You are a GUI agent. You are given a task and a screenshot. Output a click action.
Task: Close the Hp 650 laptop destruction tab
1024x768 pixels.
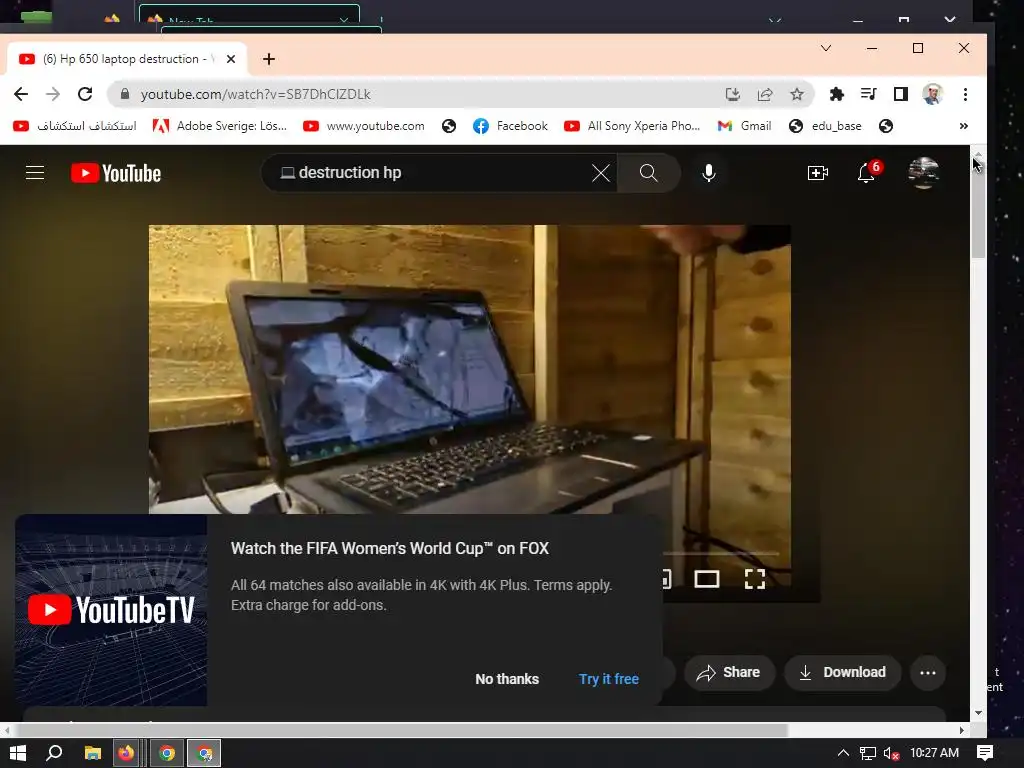pos(231,59)
